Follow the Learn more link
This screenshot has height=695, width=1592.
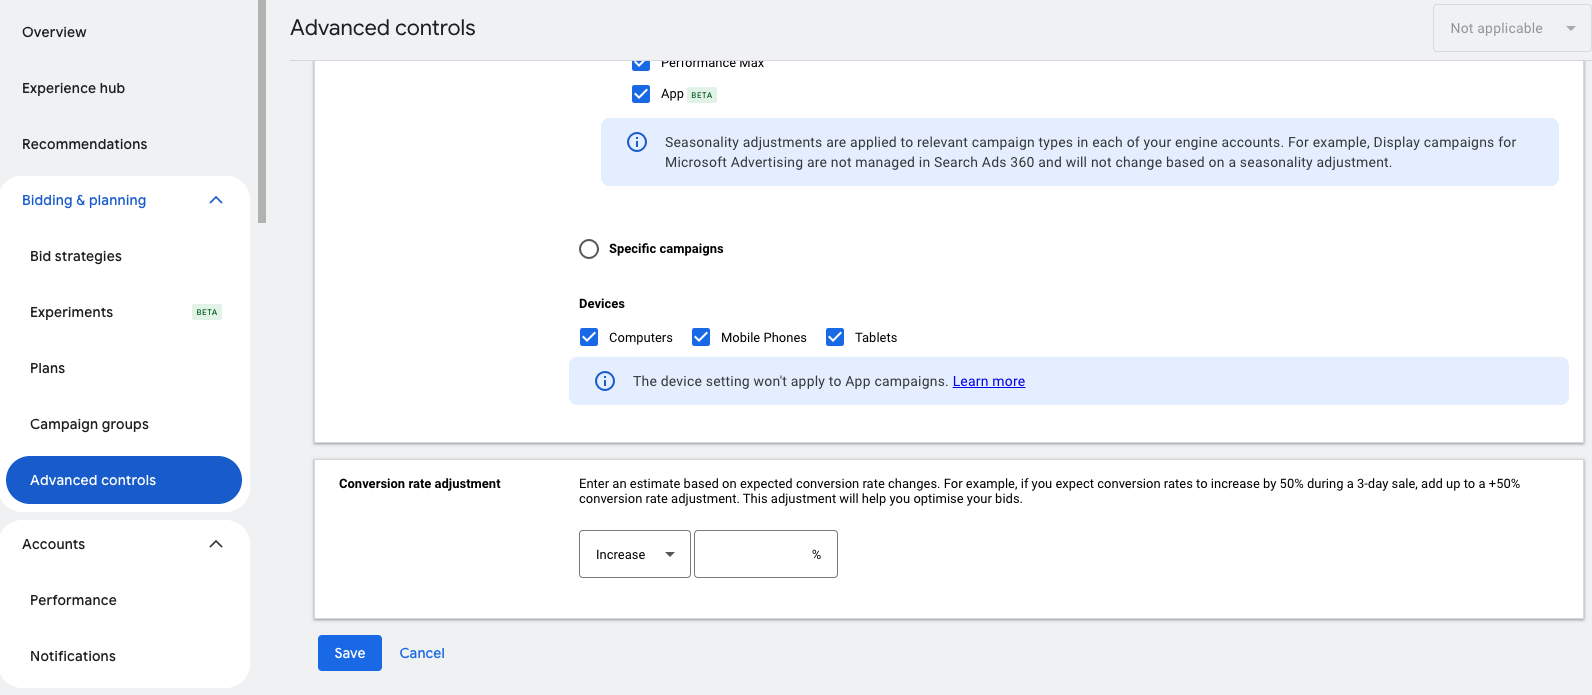click(x=988, y=381)
